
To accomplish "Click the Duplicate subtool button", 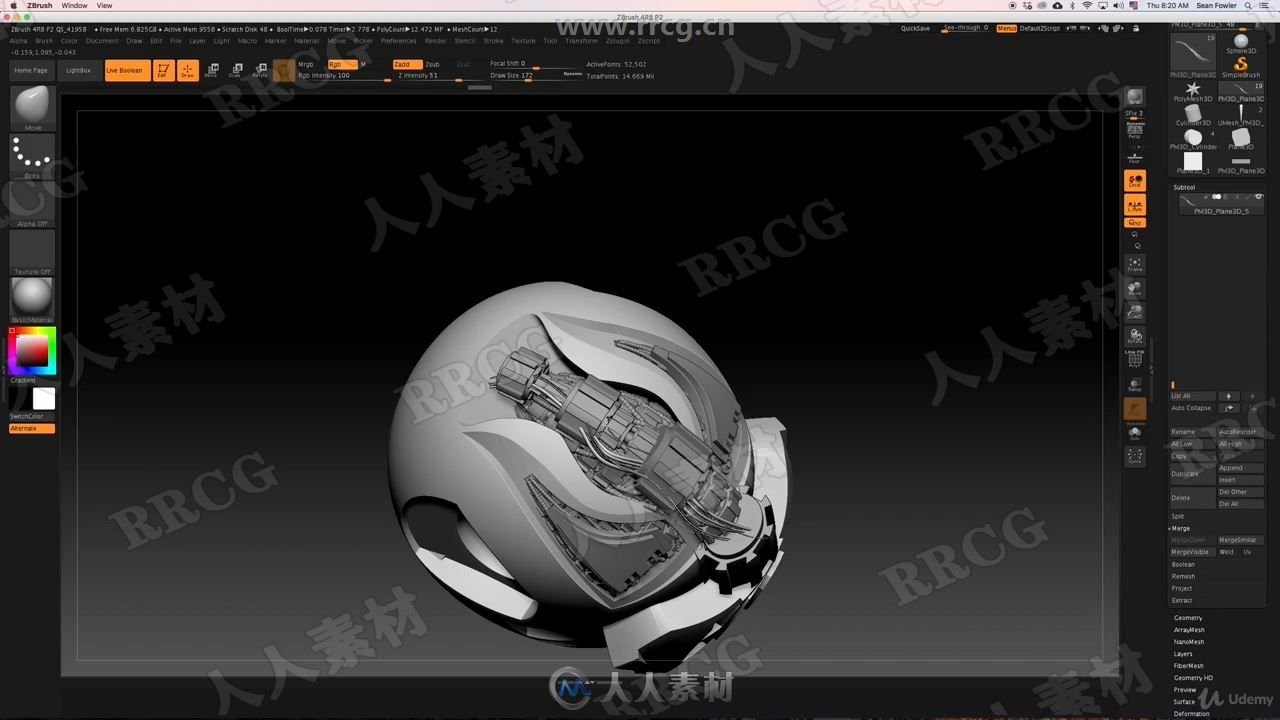I will 1192,474.
